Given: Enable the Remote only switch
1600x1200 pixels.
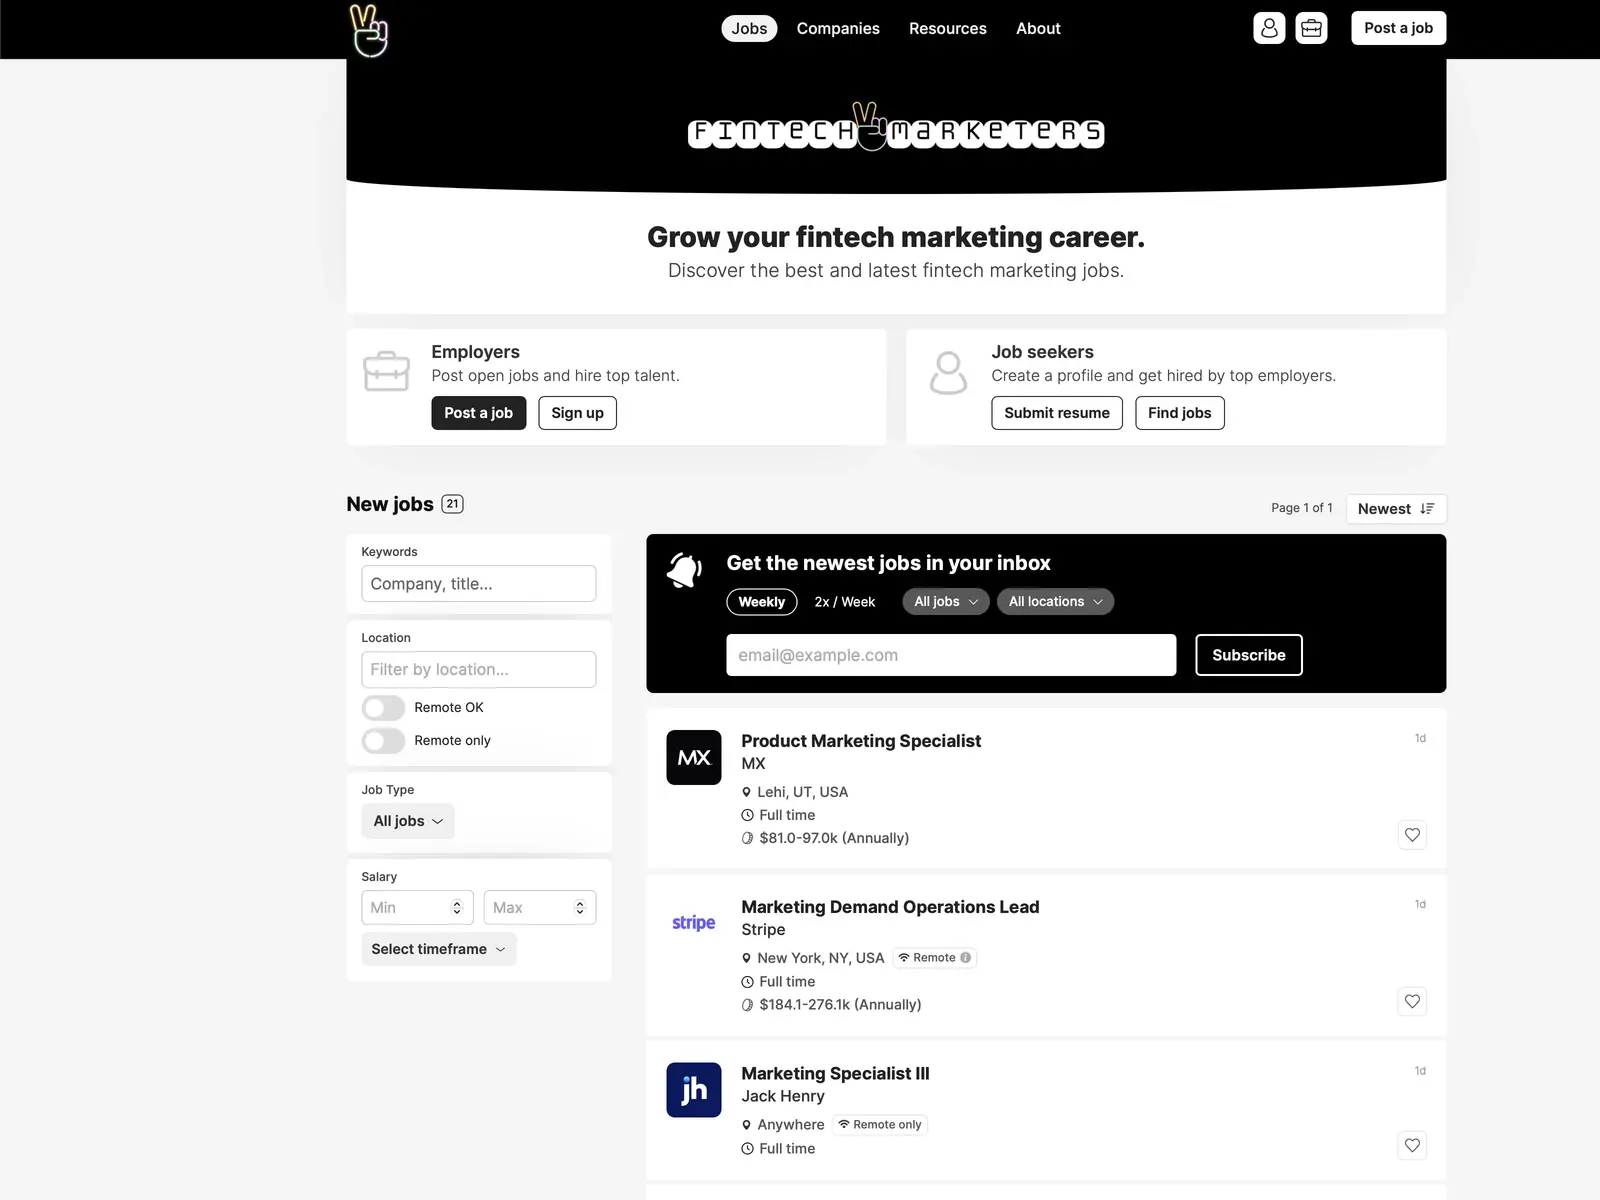Looking at the screenshot, I should pos(383,741).
